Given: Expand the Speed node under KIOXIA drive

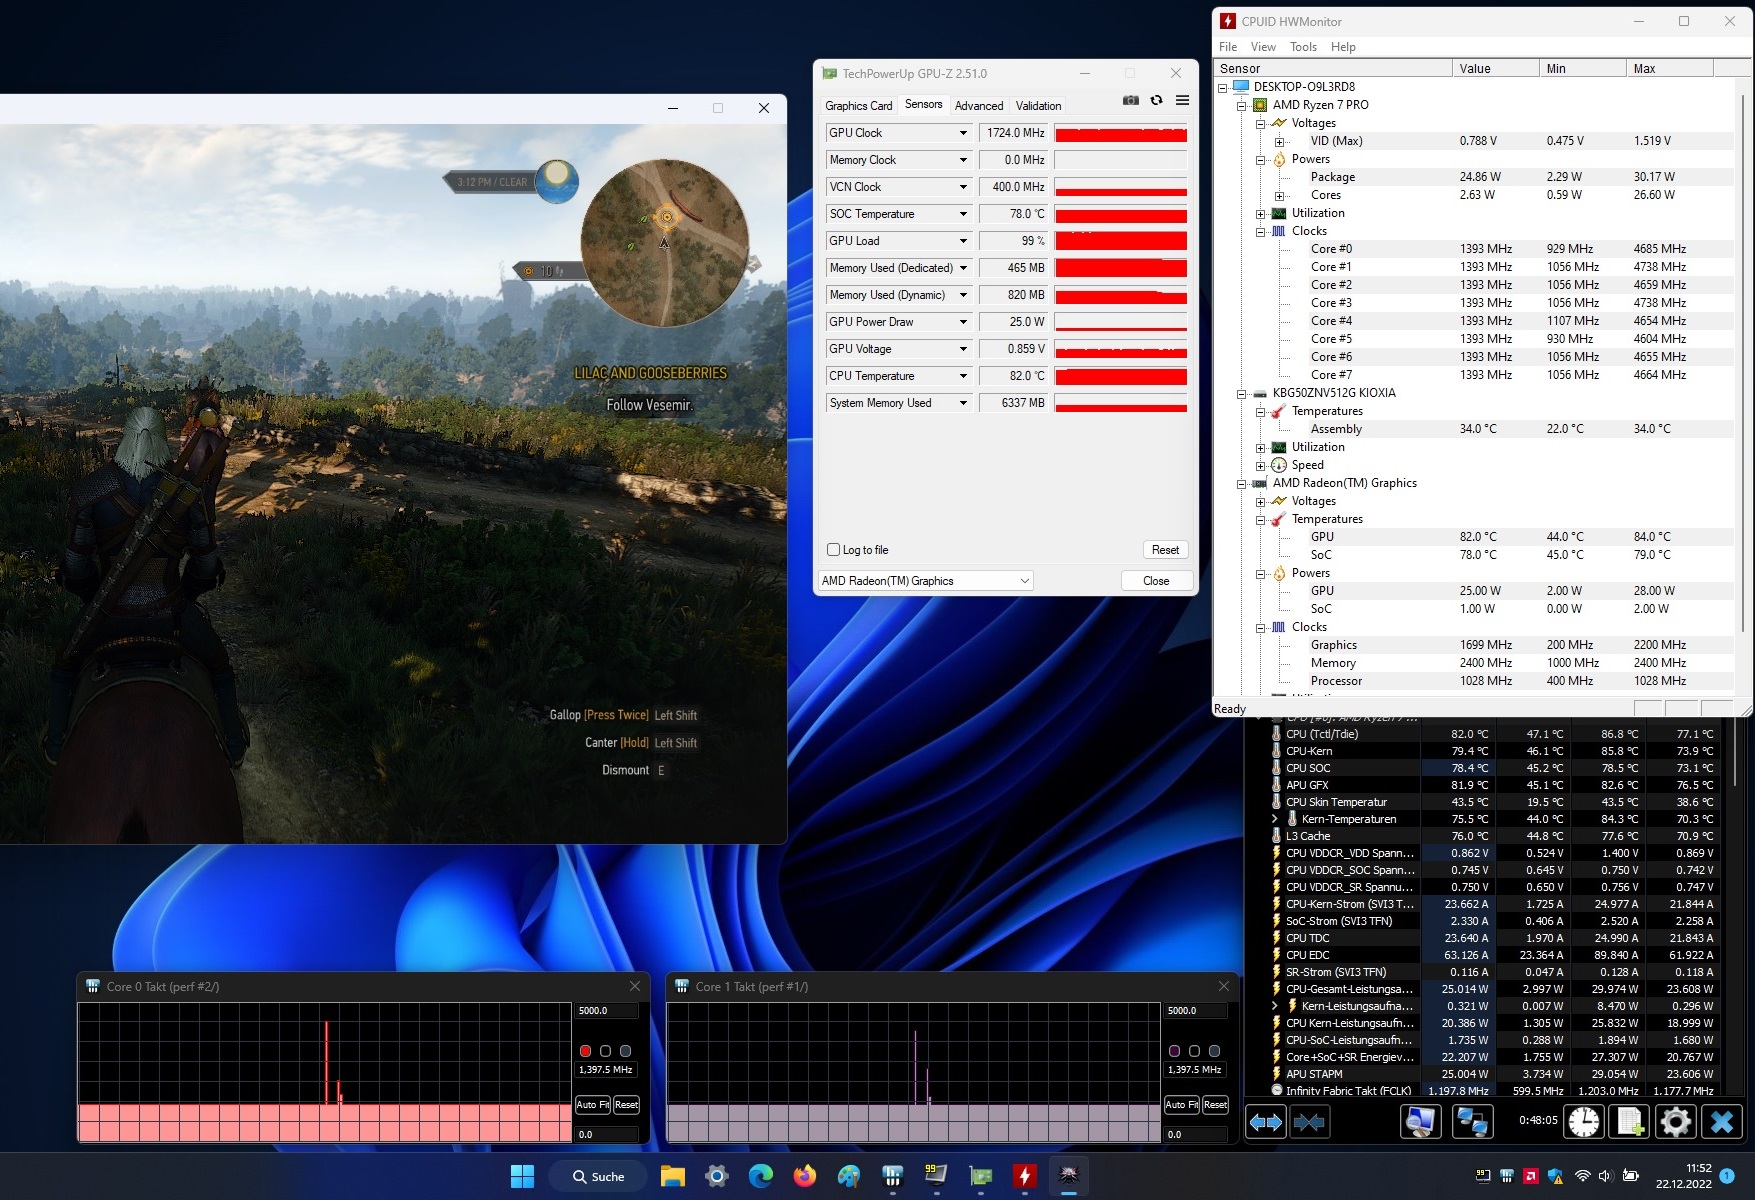Looking at the screenshot, I should coord(1260,465).
